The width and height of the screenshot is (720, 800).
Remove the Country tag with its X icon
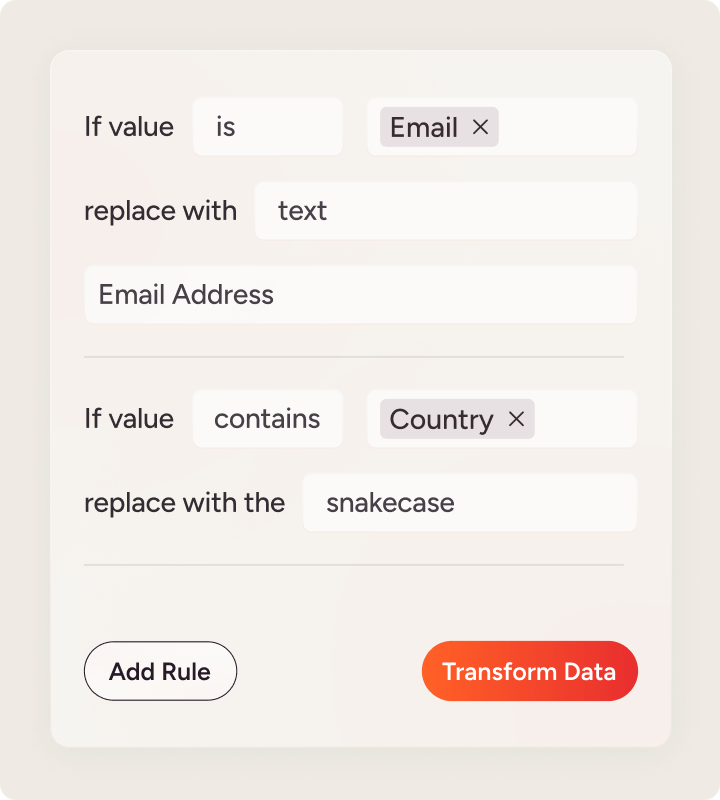pos(516,419)
